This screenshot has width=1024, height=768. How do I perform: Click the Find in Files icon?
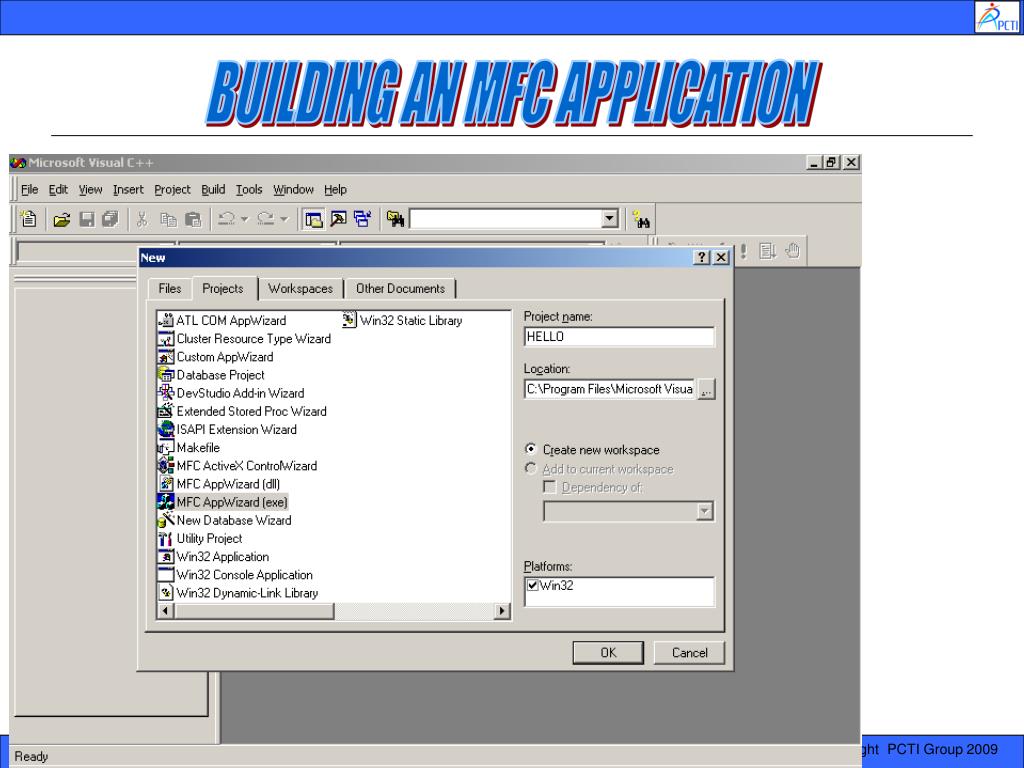pos(395,219)
